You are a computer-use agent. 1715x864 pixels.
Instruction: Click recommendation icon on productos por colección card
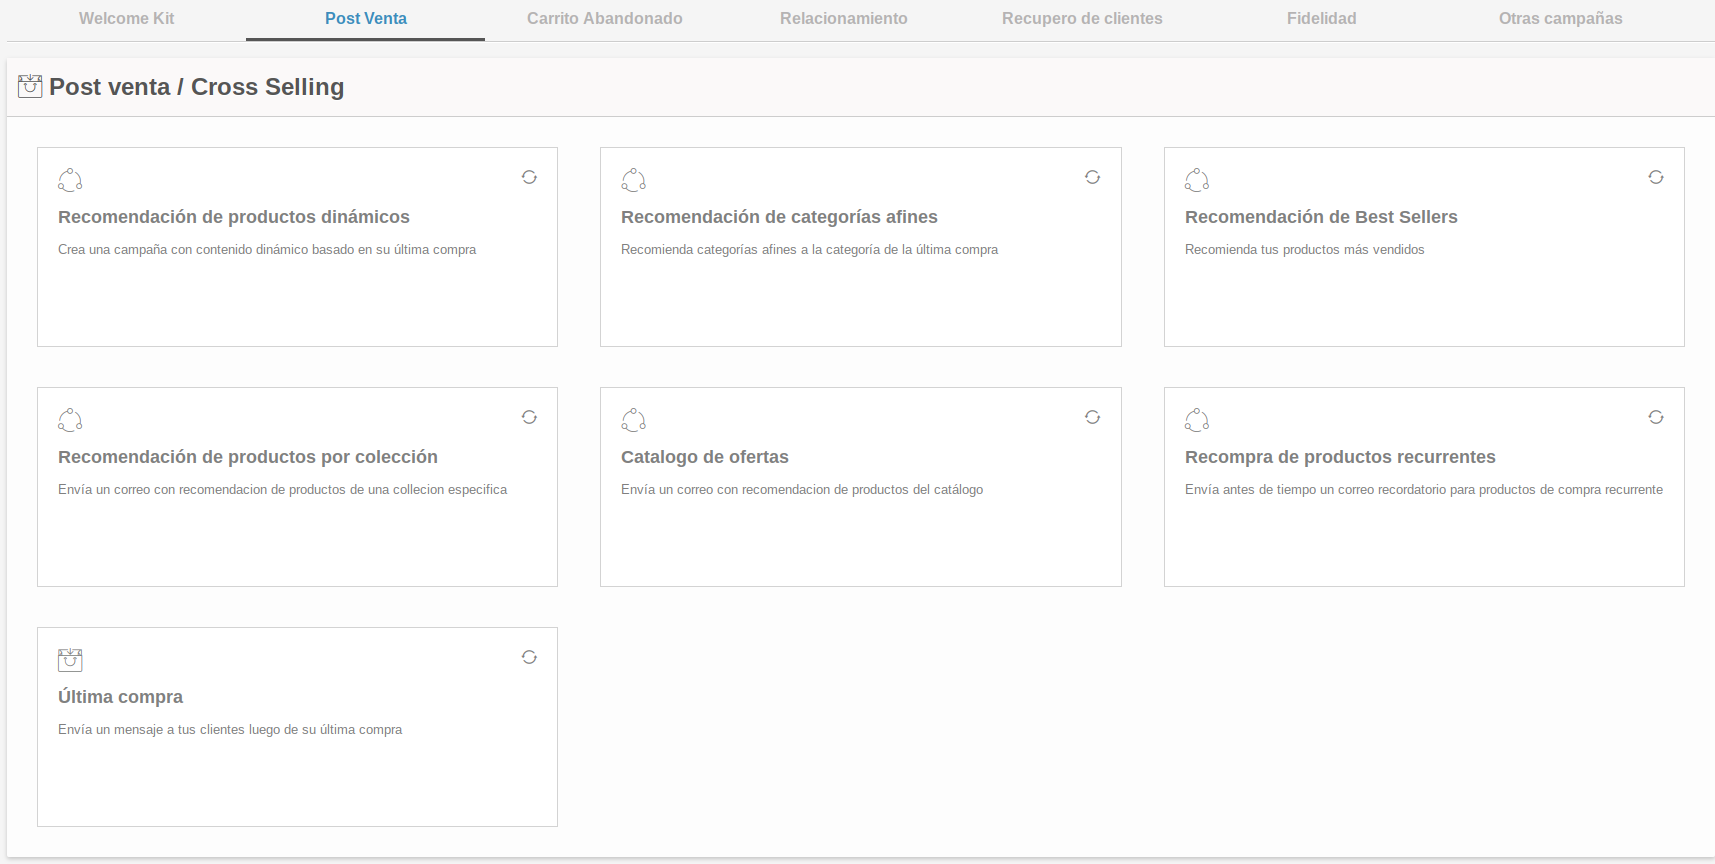[70, 420]
